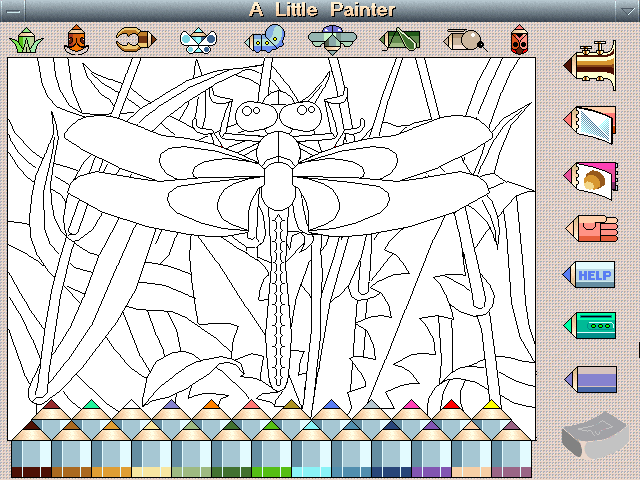This screenshot has width=640, height=480.
Task: Click the title bar down-arrow button
Action: (627, 11)
